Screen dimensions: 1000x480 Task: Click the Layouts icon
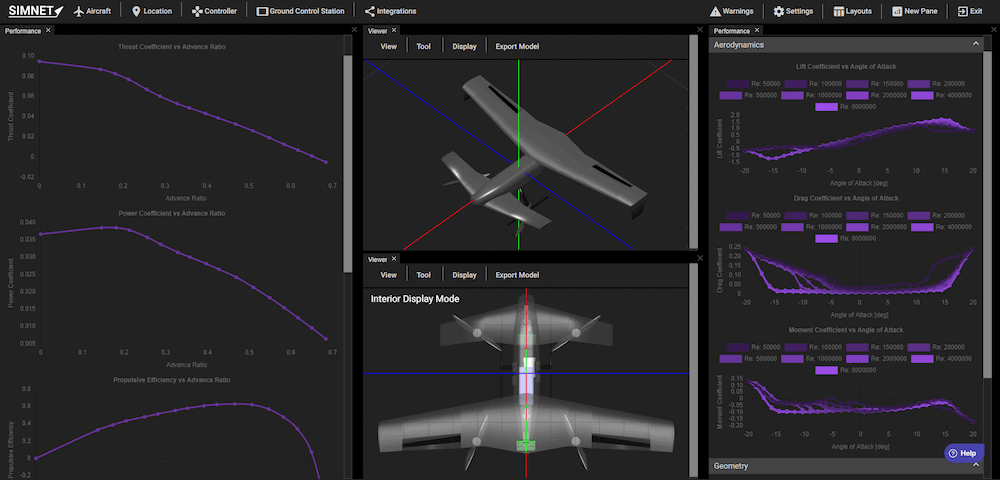(839, 11)
